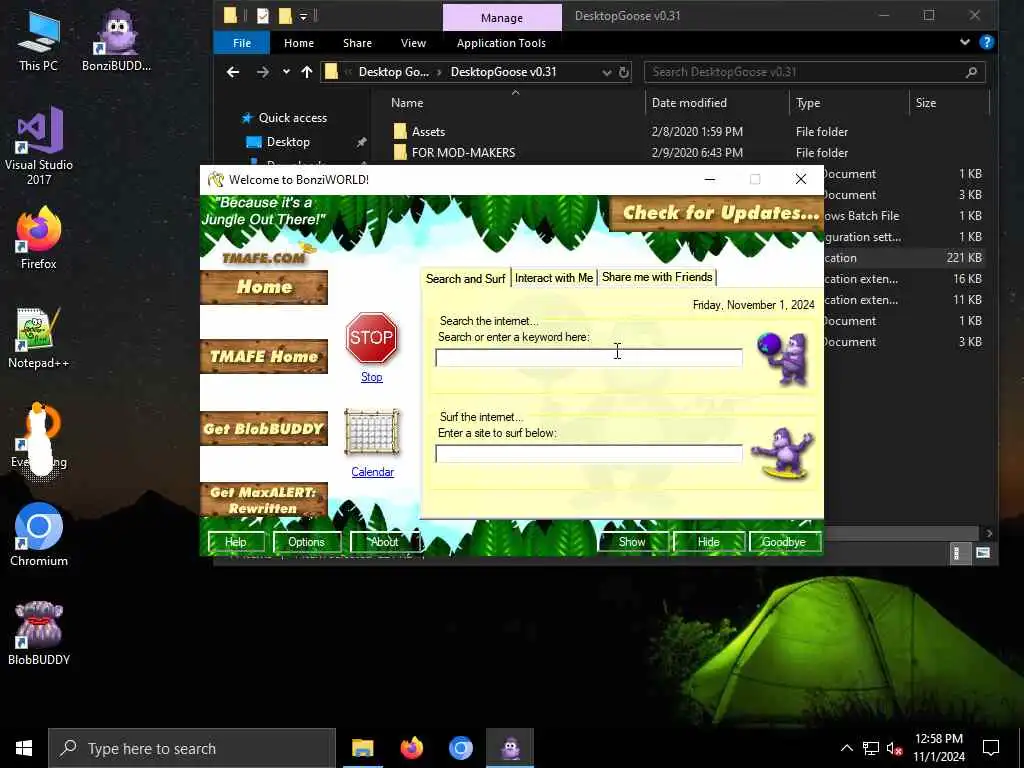This screenshot has height=768, width=1024.
Task: Open Explorer help question mark
Action: click(987, 42)
